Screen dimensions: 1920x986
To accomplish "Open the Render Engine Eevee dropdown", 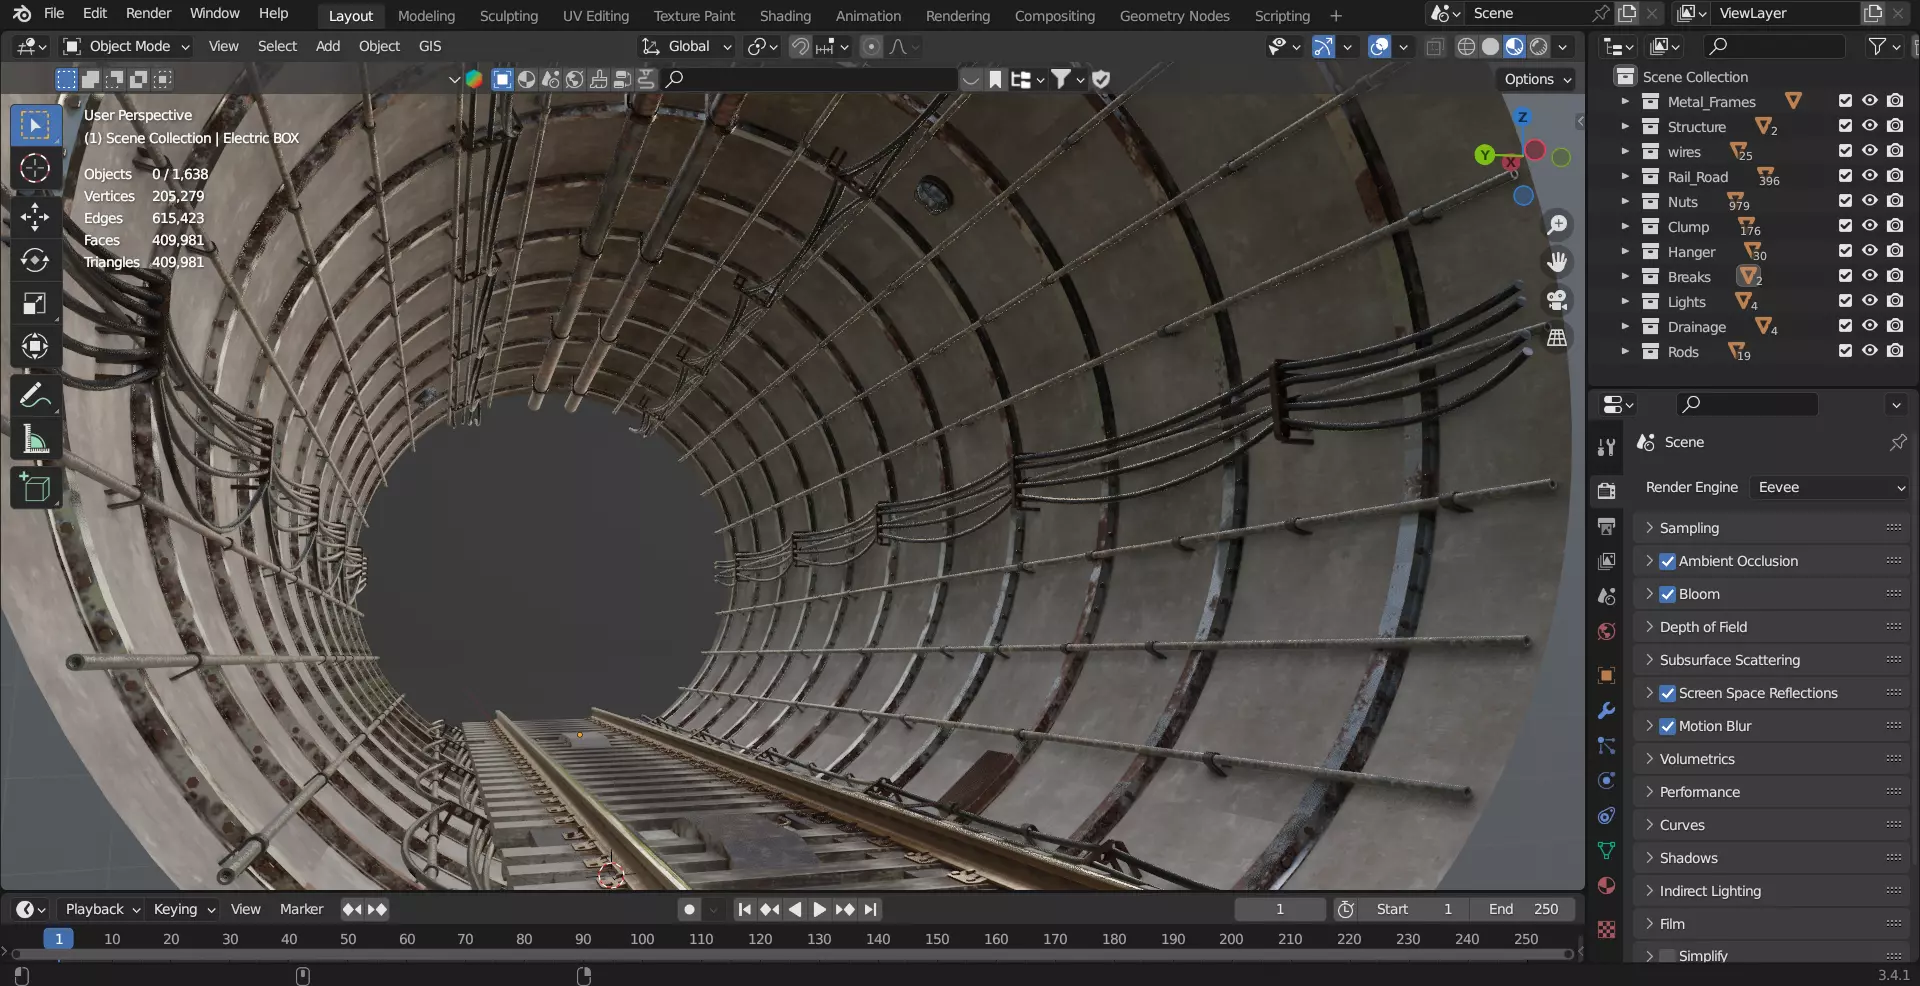I will coord(1830,487).
